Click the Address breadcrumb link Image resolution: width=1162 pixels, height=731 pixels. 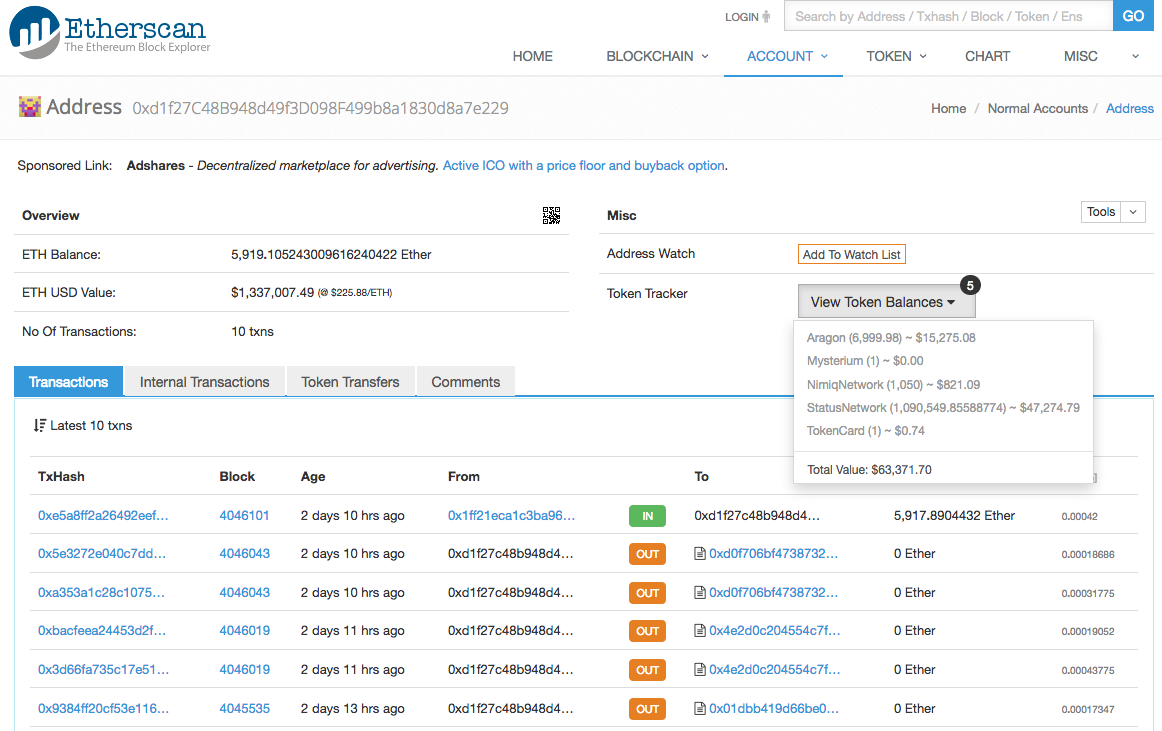coord(1129,108)
